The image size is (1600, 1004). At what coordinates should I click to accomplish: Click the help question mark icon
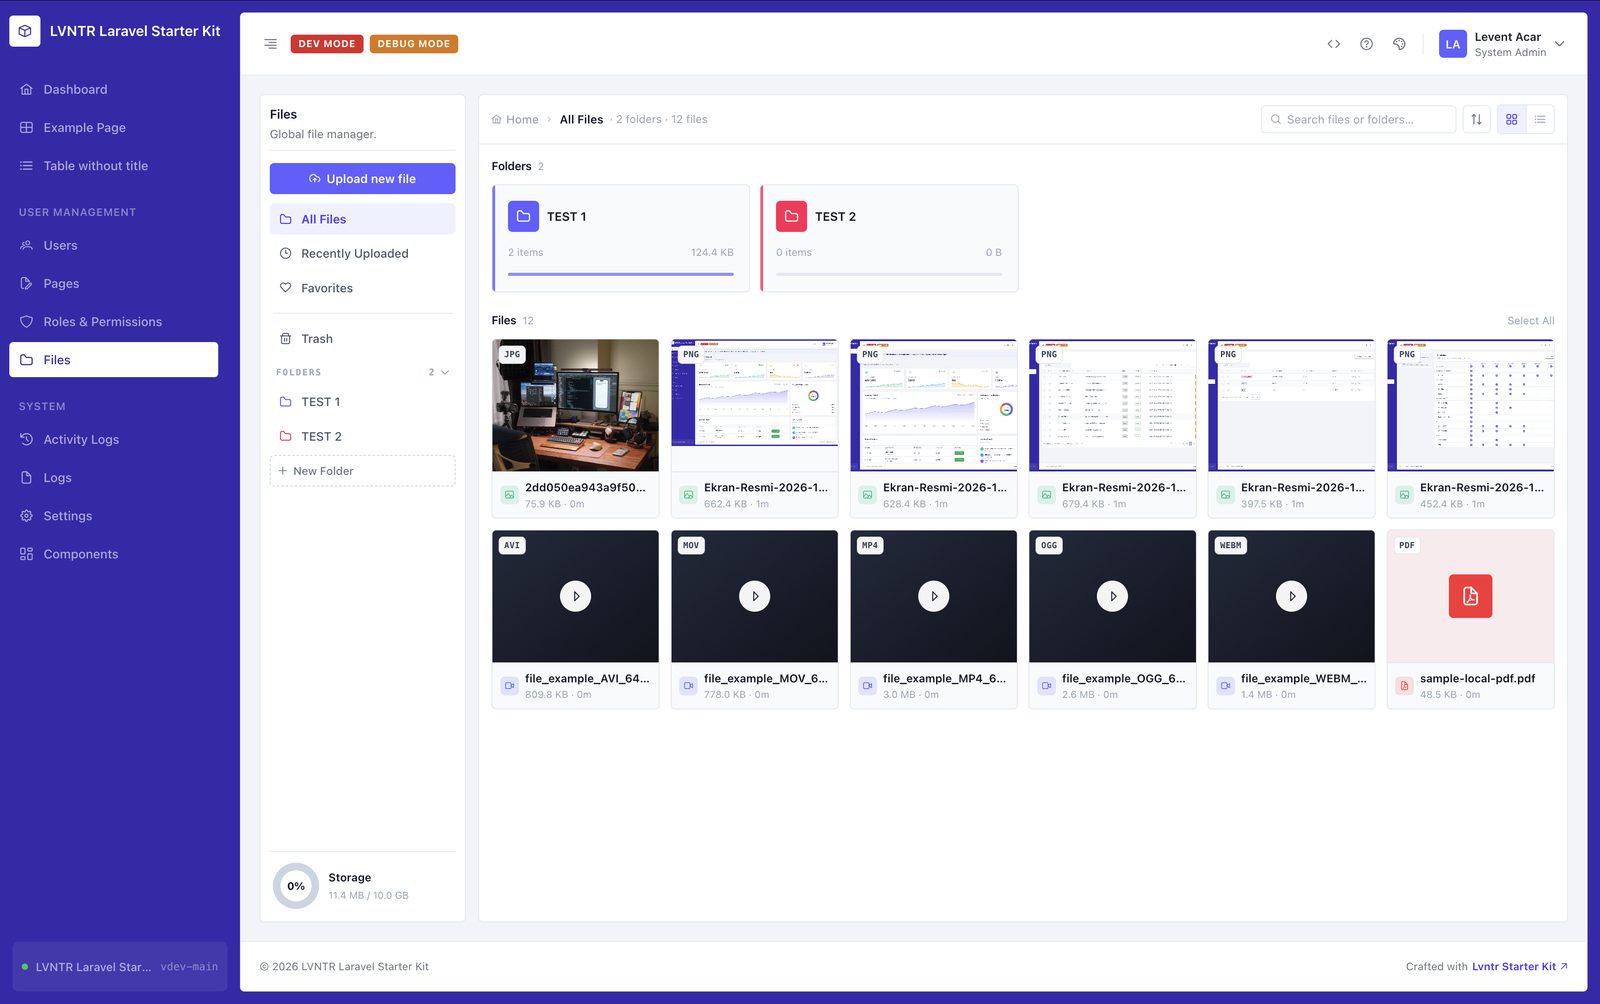(x=1366, y=44)
